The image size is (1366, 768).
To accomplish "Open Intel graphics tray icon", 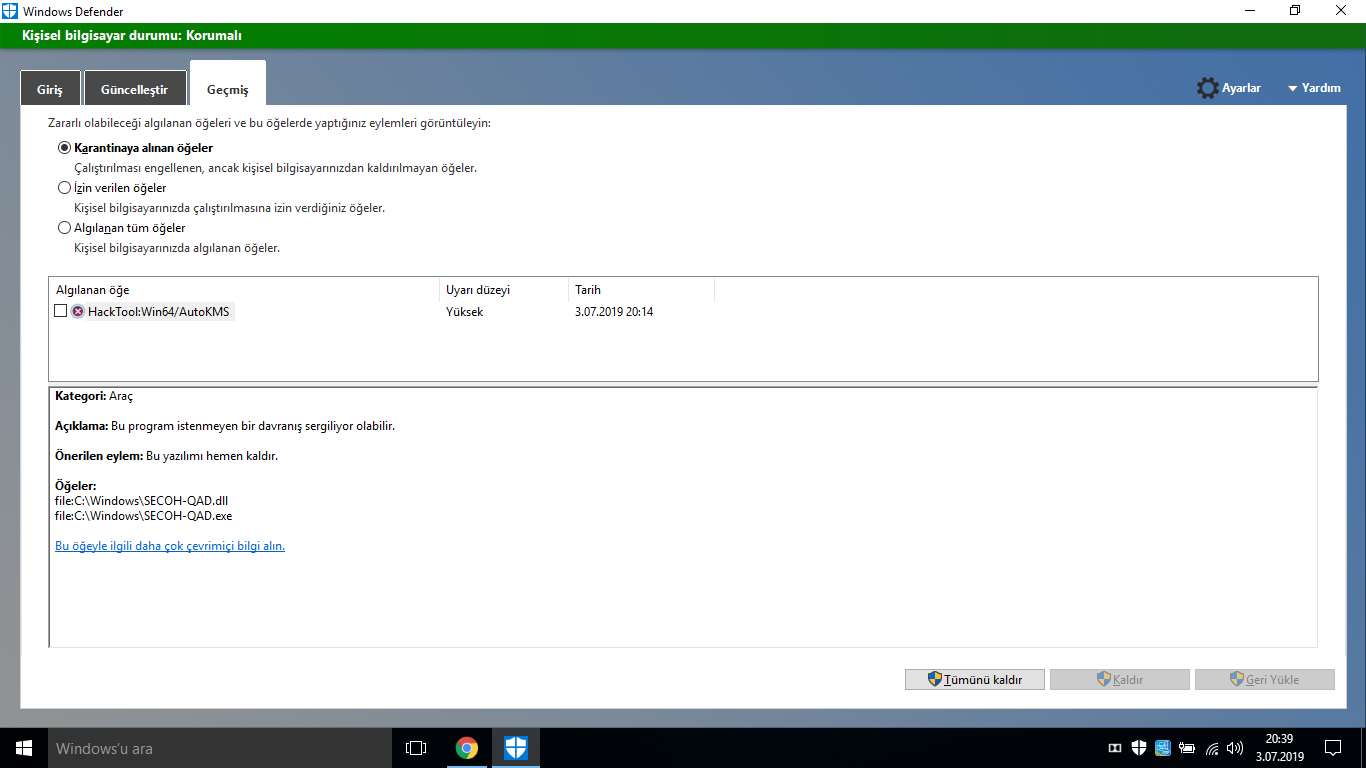I will pyautogui.click(x=1163, y=748).
